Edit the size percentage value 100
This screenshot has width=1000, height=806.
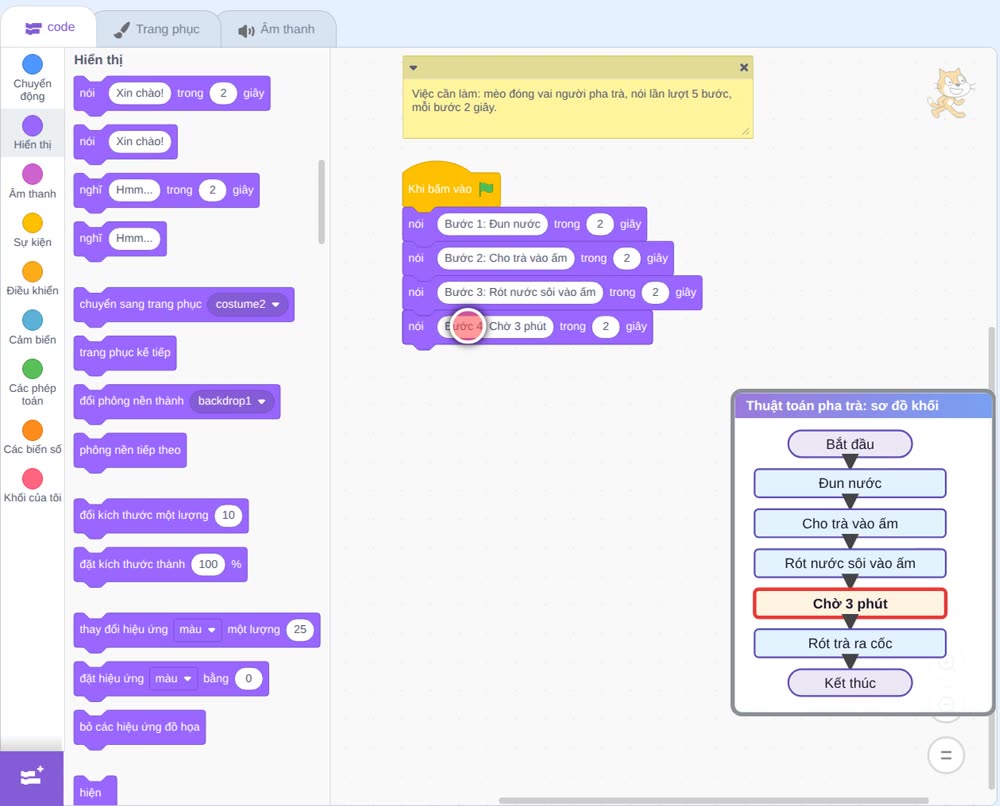tap(209, 564)
